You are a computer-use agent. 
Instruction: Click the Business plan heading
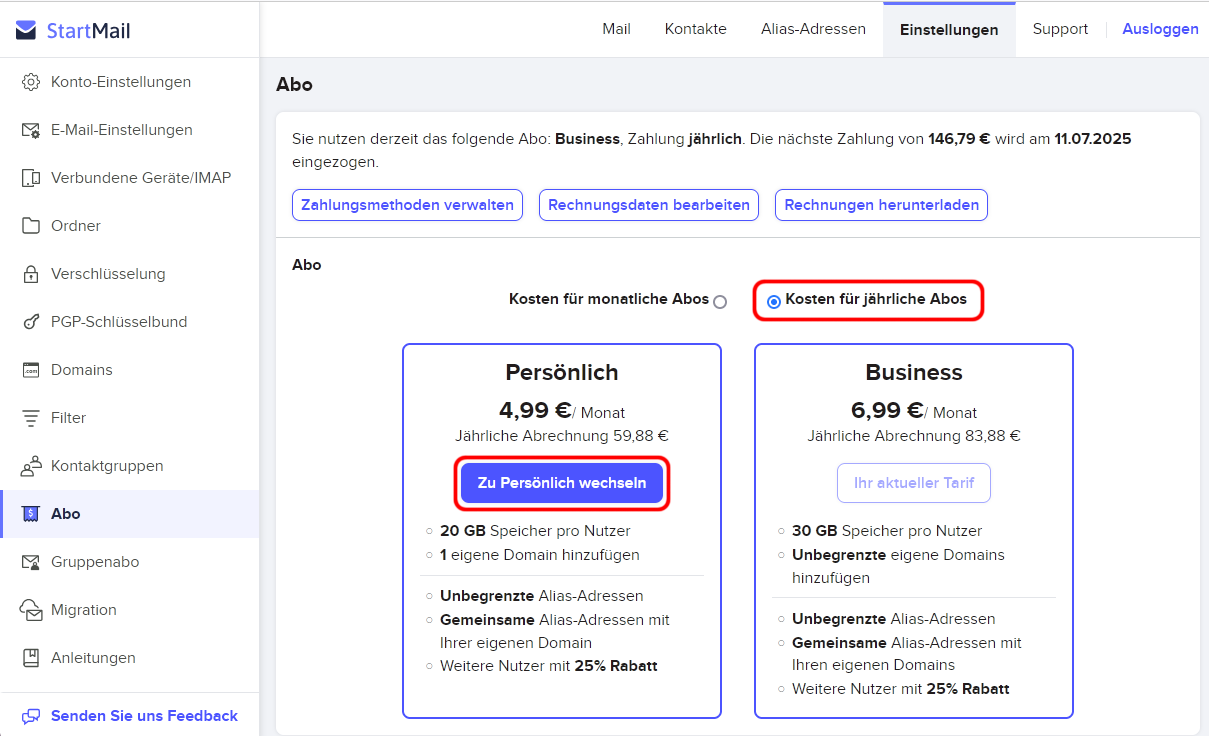(914, 373)
